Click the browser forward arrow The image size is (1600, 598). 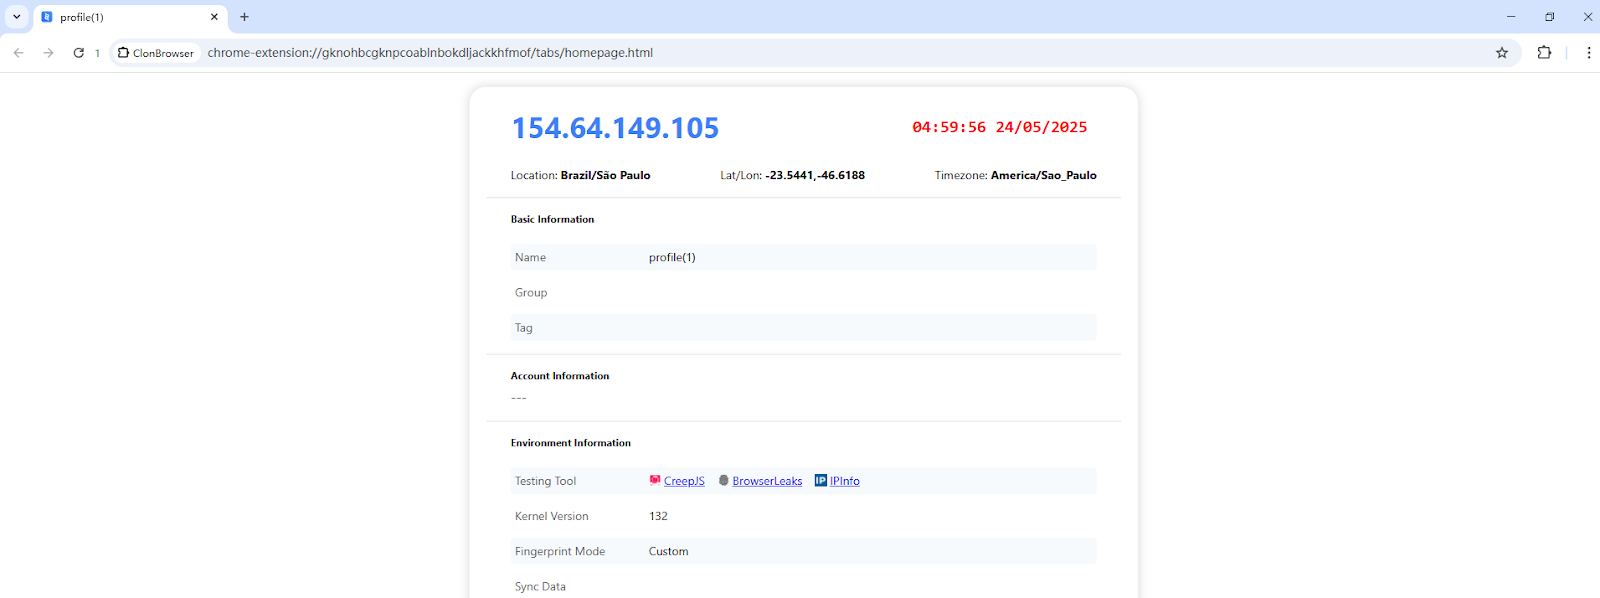[x=48, y=53]
